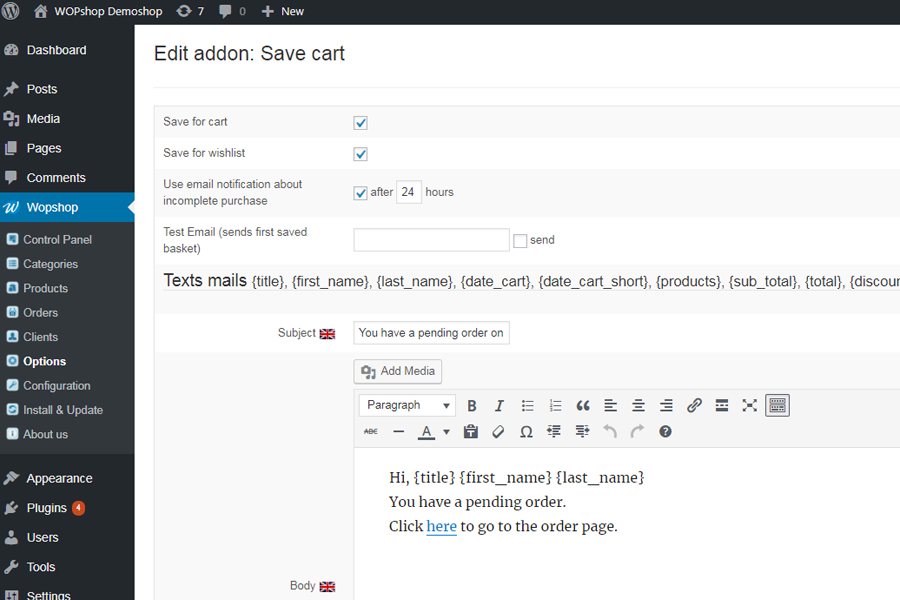Click the text color swatch button
The image size is (900, 600).
(x=426, y=432)
